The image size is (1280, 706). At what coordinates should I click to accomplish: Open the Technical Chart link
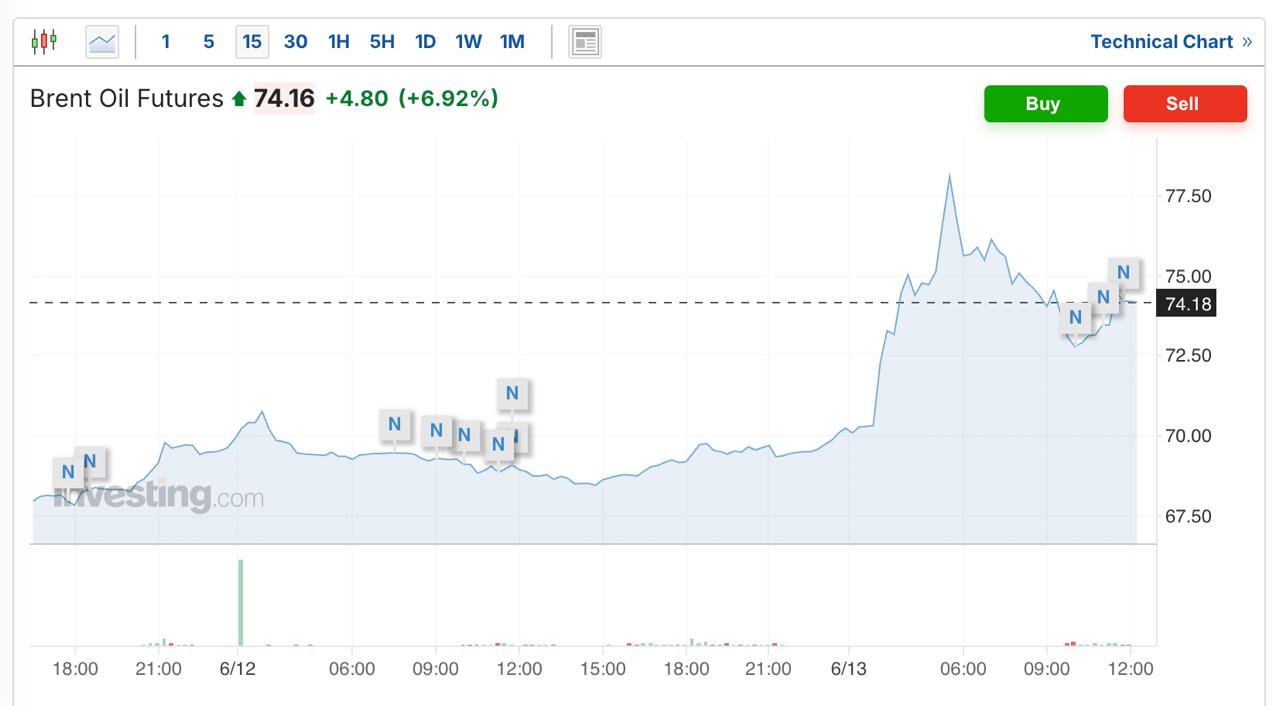click(1161, 41)
